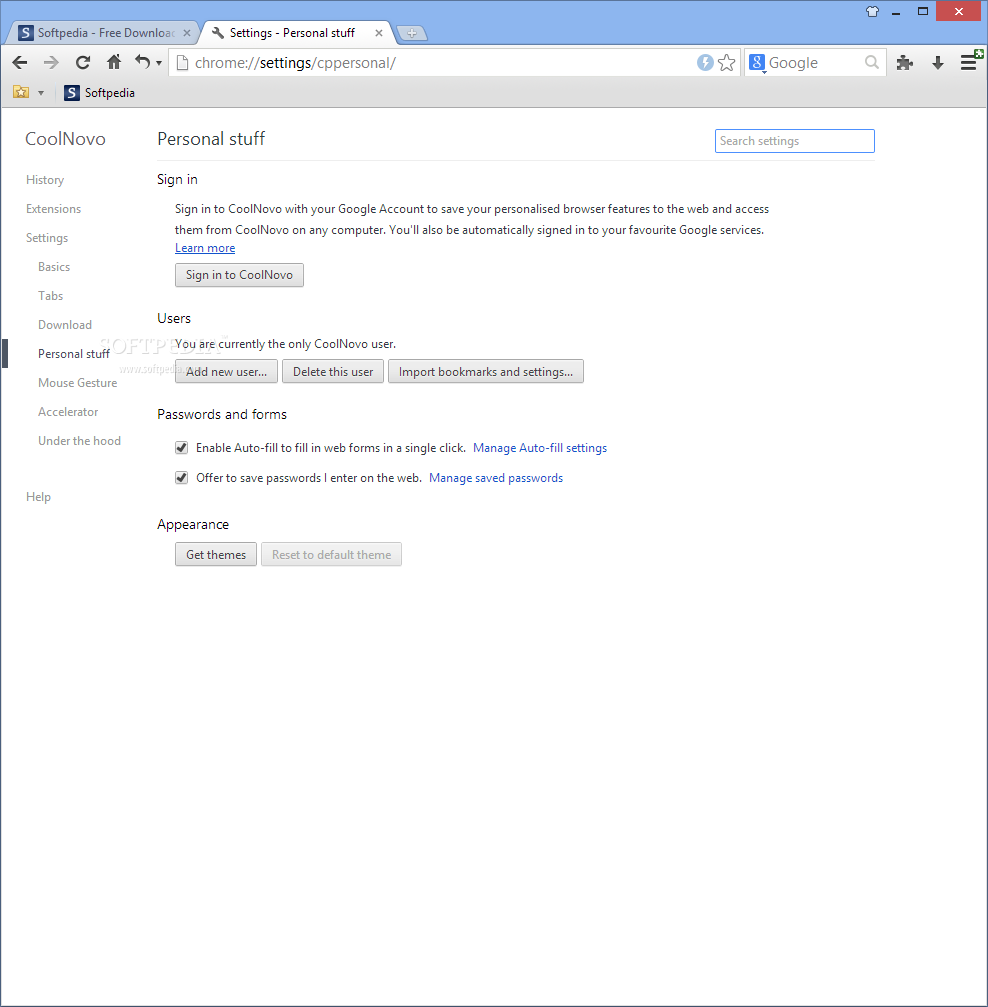Go forward with the forward arrow
988x1007 pixels.
point(51,62)
